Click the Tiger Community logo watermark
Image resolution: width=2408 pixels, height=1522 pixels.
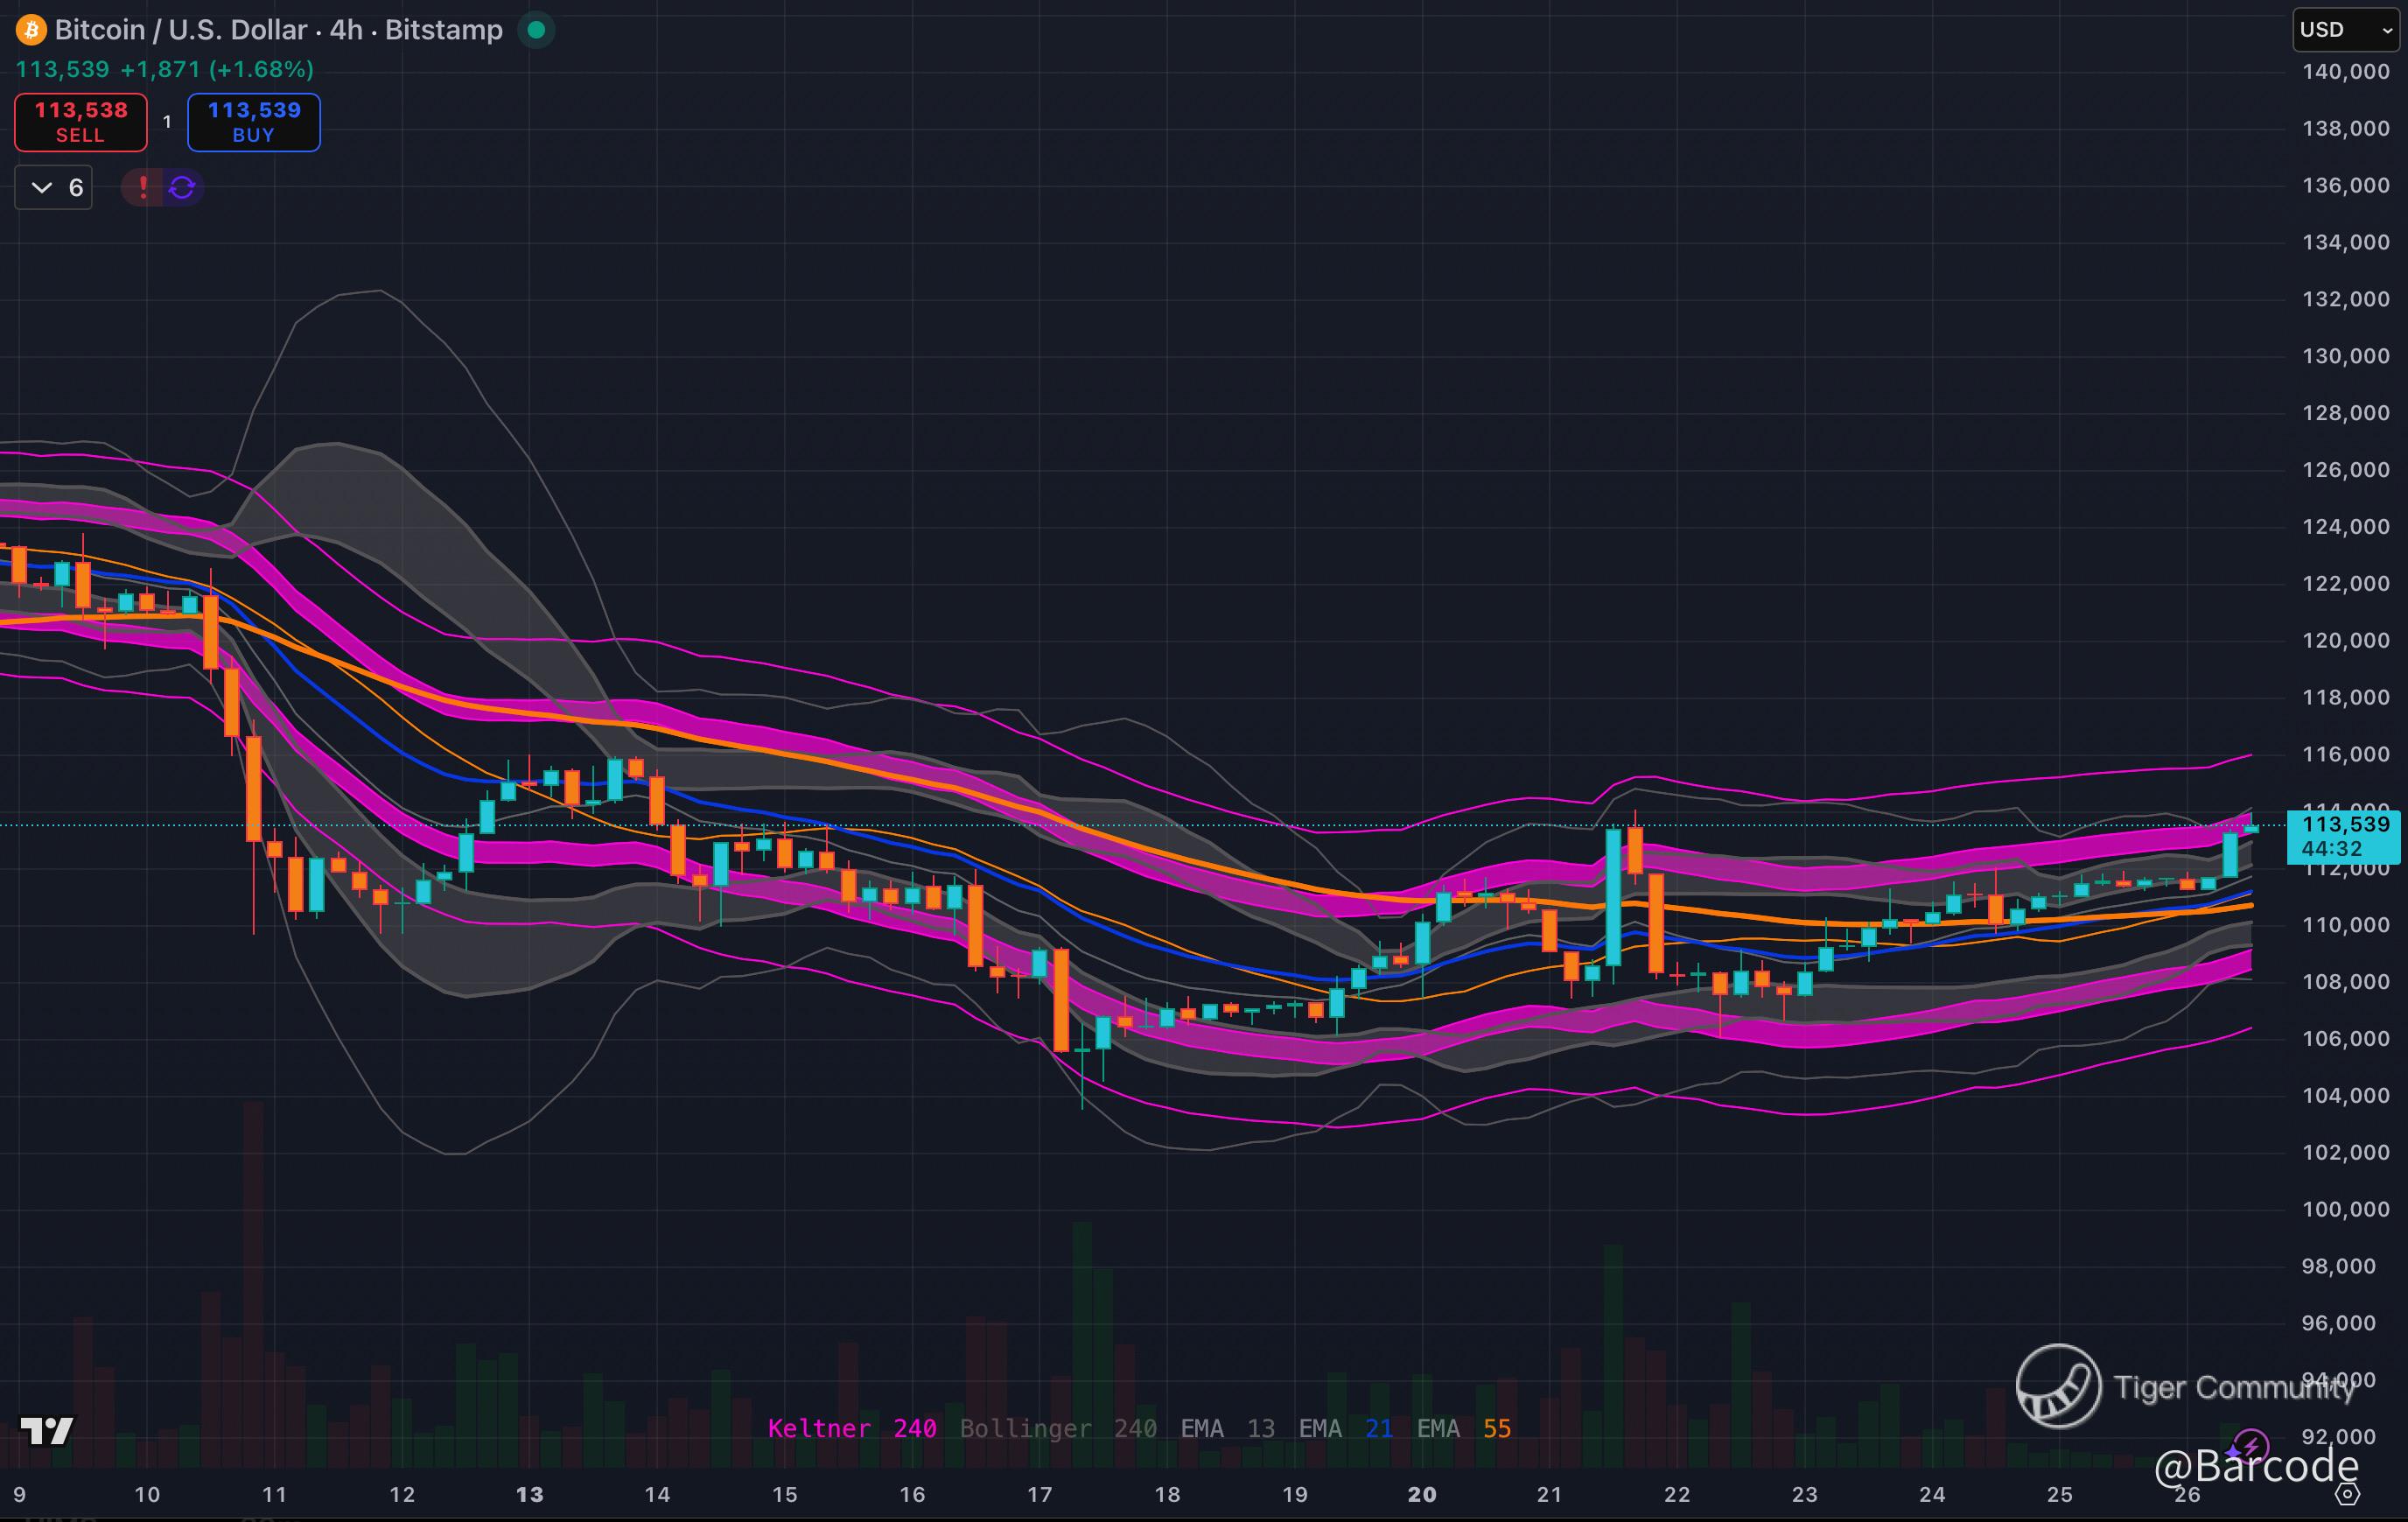[x=2058, y=1386]
